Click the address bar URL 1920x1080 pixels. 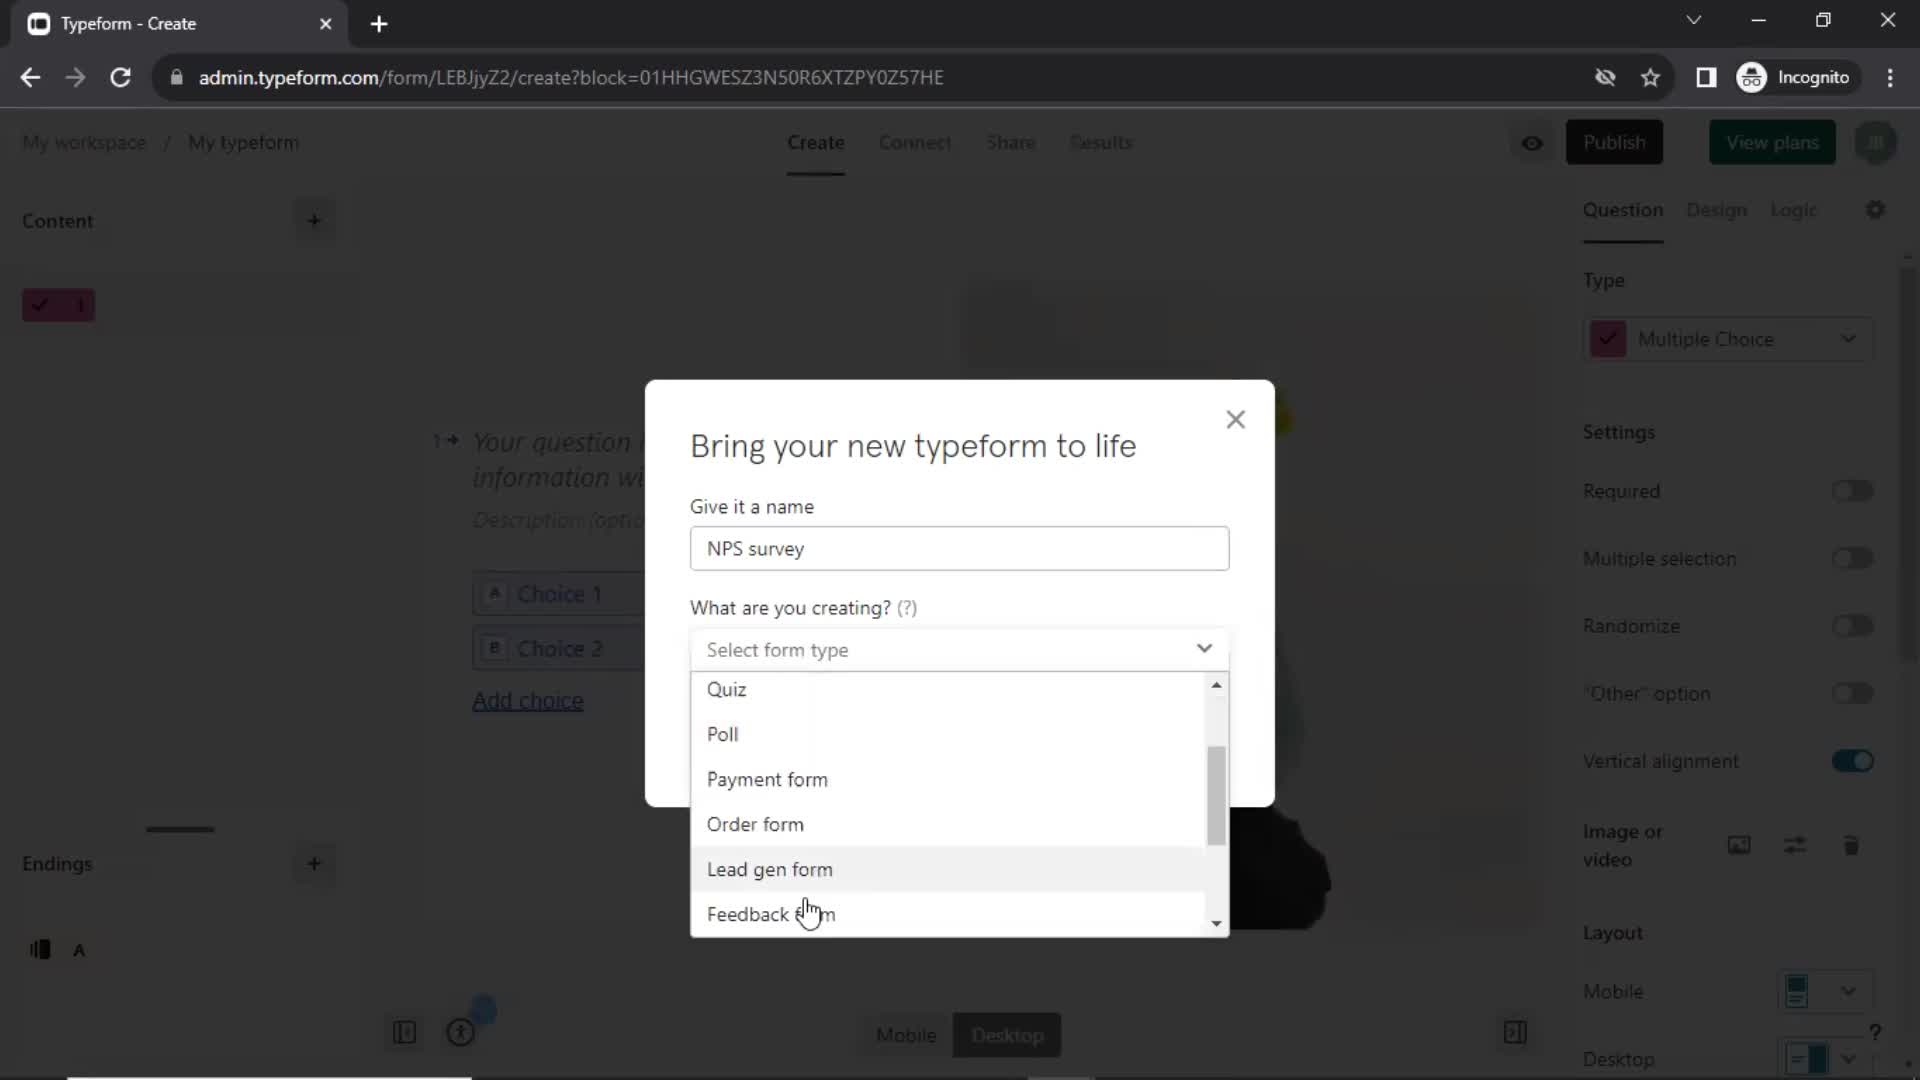570,77
